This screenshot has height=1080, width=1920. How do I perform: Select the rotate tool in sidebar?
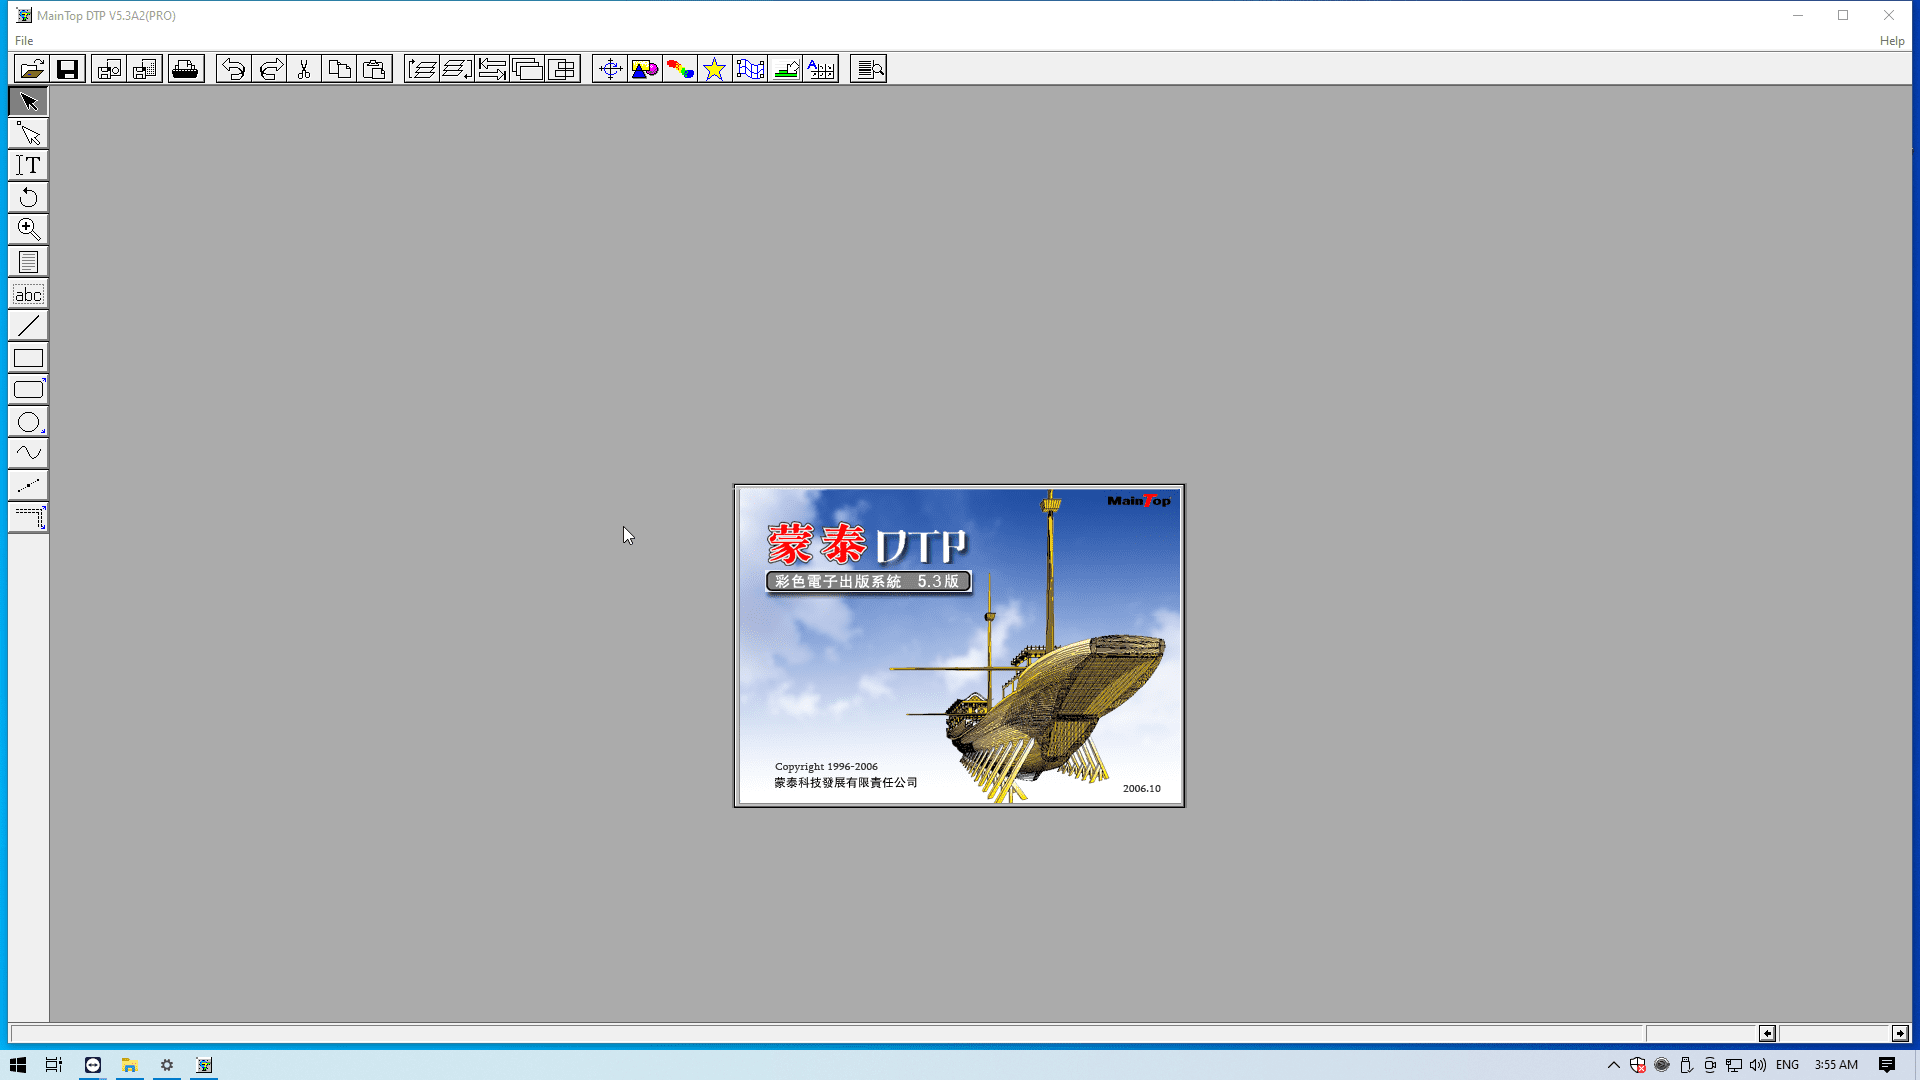click(x=28, y=197)
